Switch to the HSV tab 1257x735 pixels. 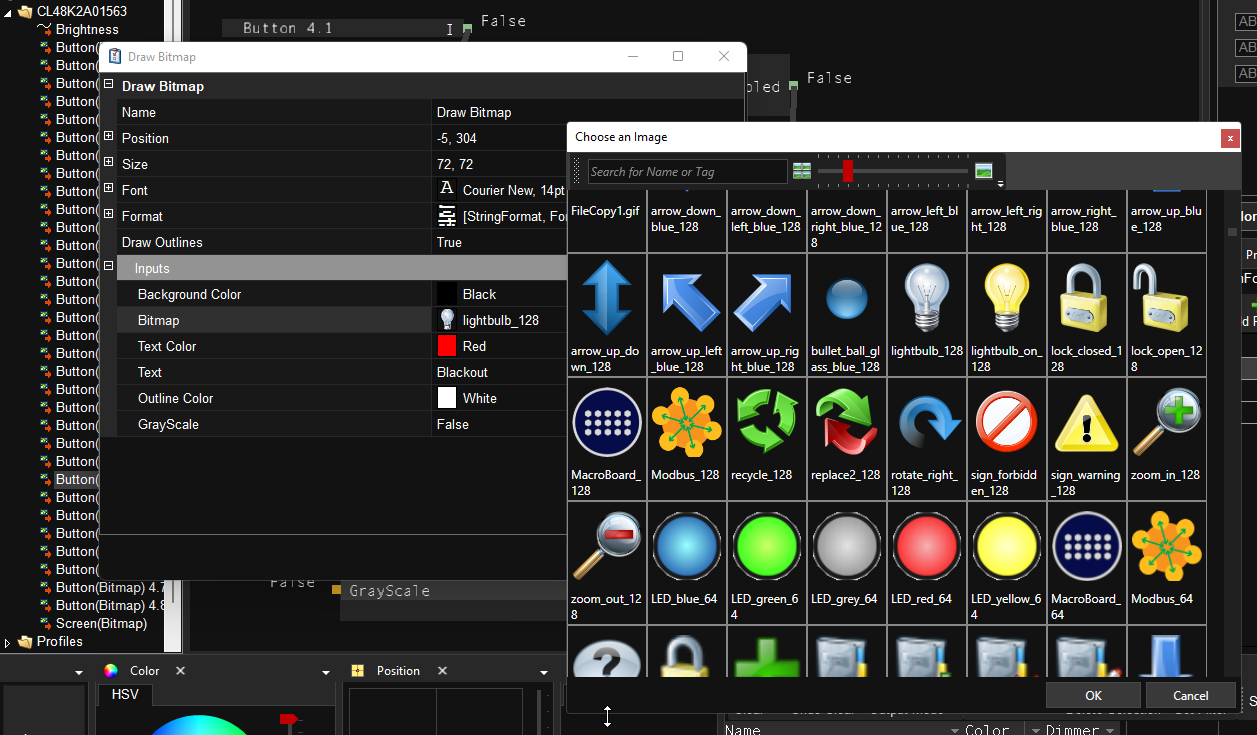[x=125, y=695]
